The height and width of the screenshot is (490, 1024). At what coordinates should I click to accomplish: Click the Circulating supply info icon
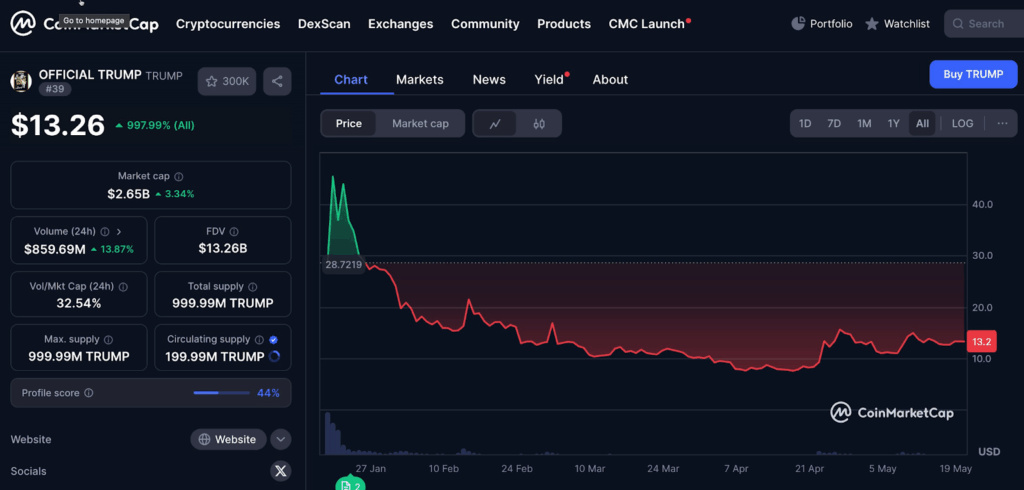click(259, 340)
